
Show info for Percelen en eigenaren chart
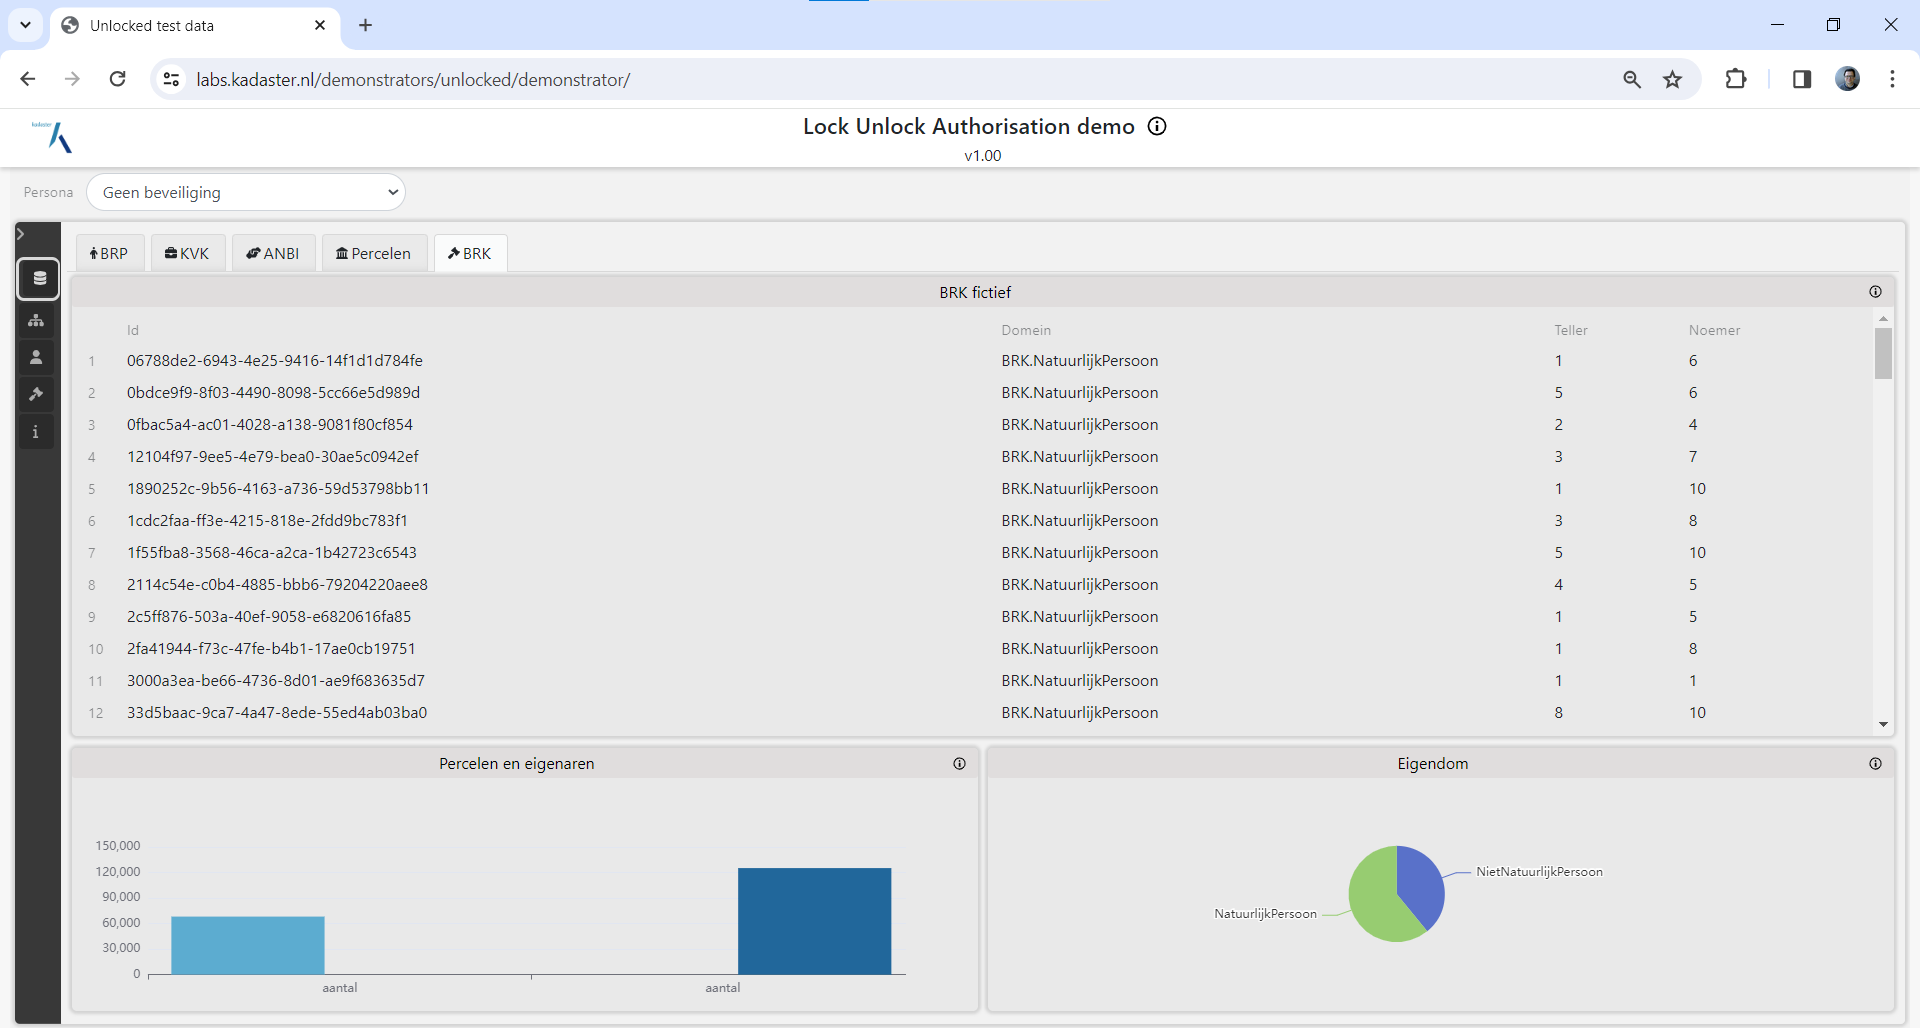point(959,764)
